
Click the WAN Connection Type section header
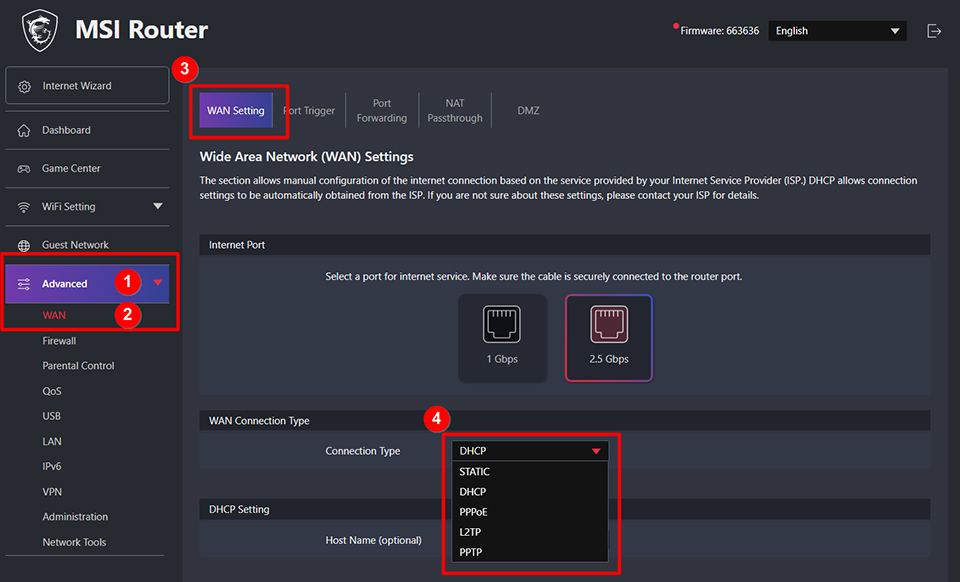564,420
